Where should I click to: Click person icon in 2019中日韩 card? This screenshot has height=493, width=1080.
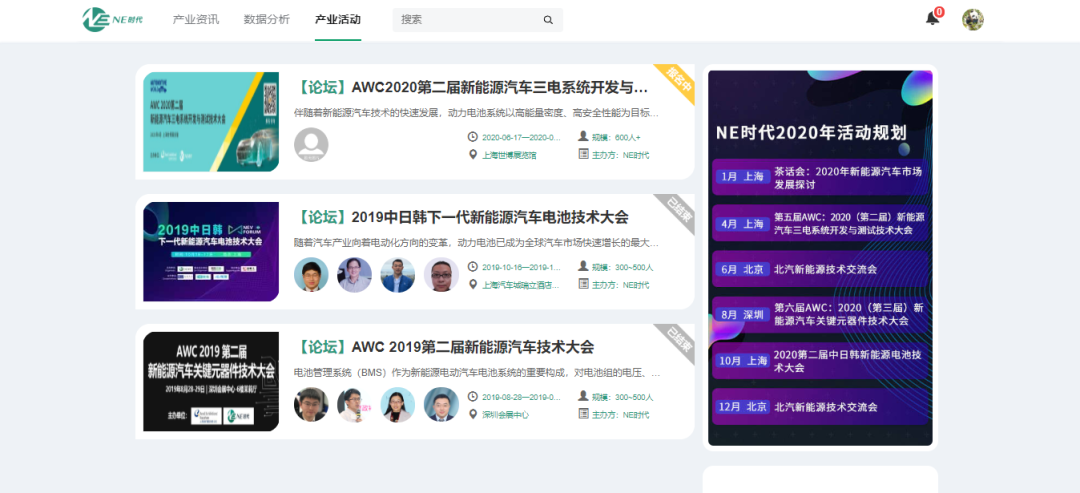click(583, 266)
